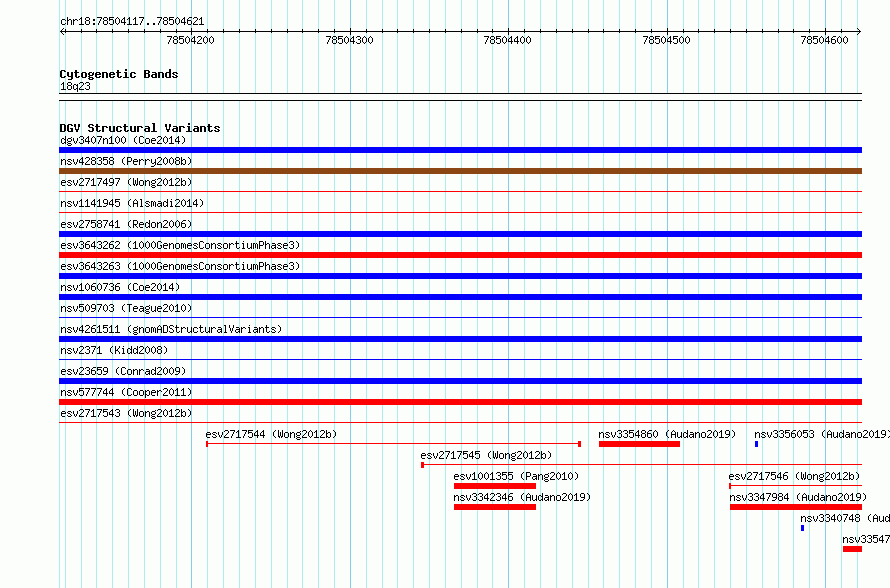Select the 18q23 band label

click(x=75, y=86)
